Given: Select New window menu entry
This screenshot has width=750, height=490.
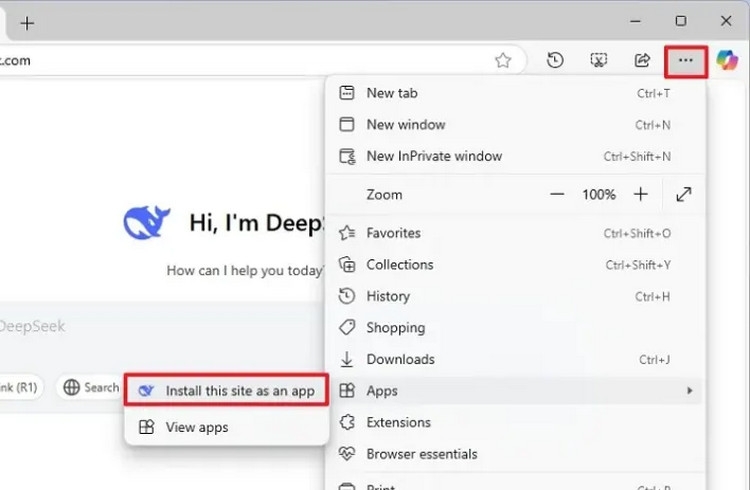Looking at the screenshot, I should pyautogui.click(x=515, y=124).
